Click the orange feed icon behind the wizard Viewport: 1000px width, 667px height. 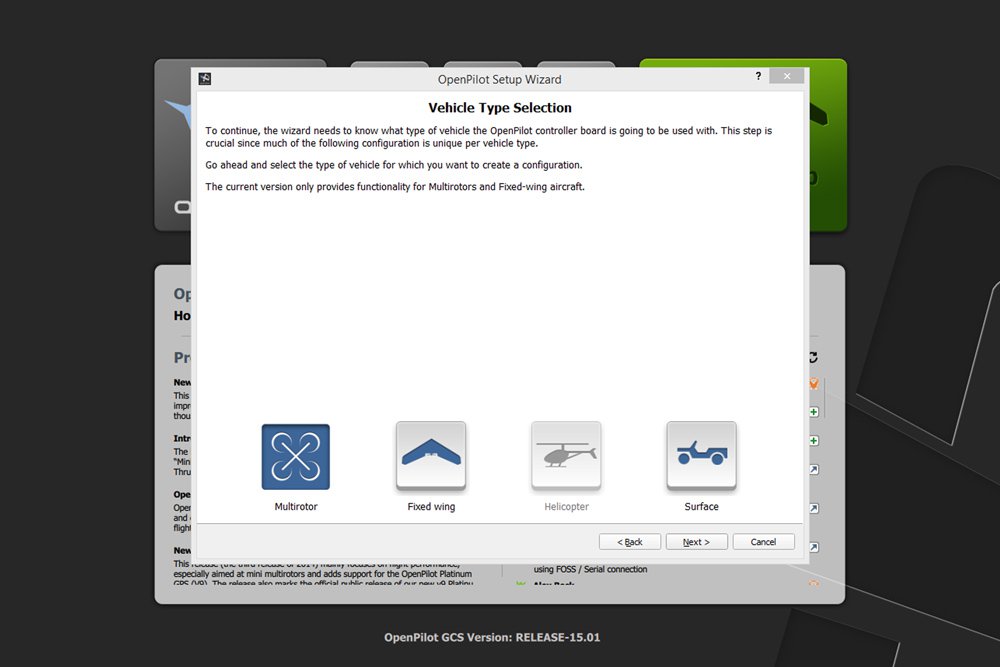point(814,383)
